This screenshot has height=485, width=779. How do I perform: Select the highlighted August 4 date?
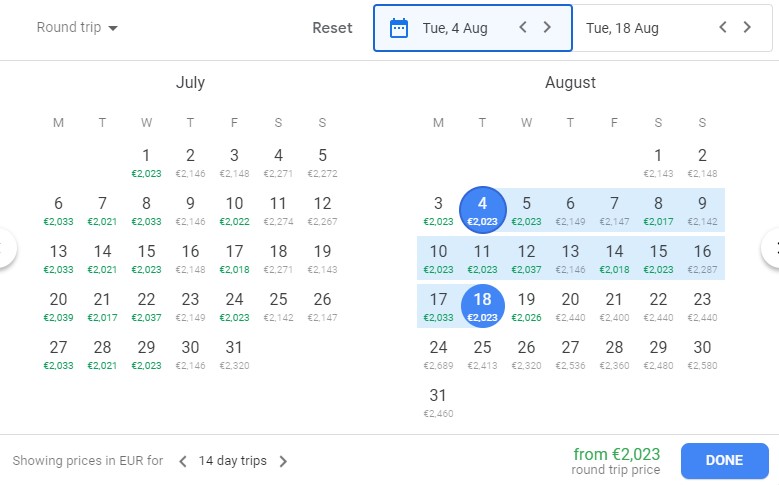click(x=482, y=209)
